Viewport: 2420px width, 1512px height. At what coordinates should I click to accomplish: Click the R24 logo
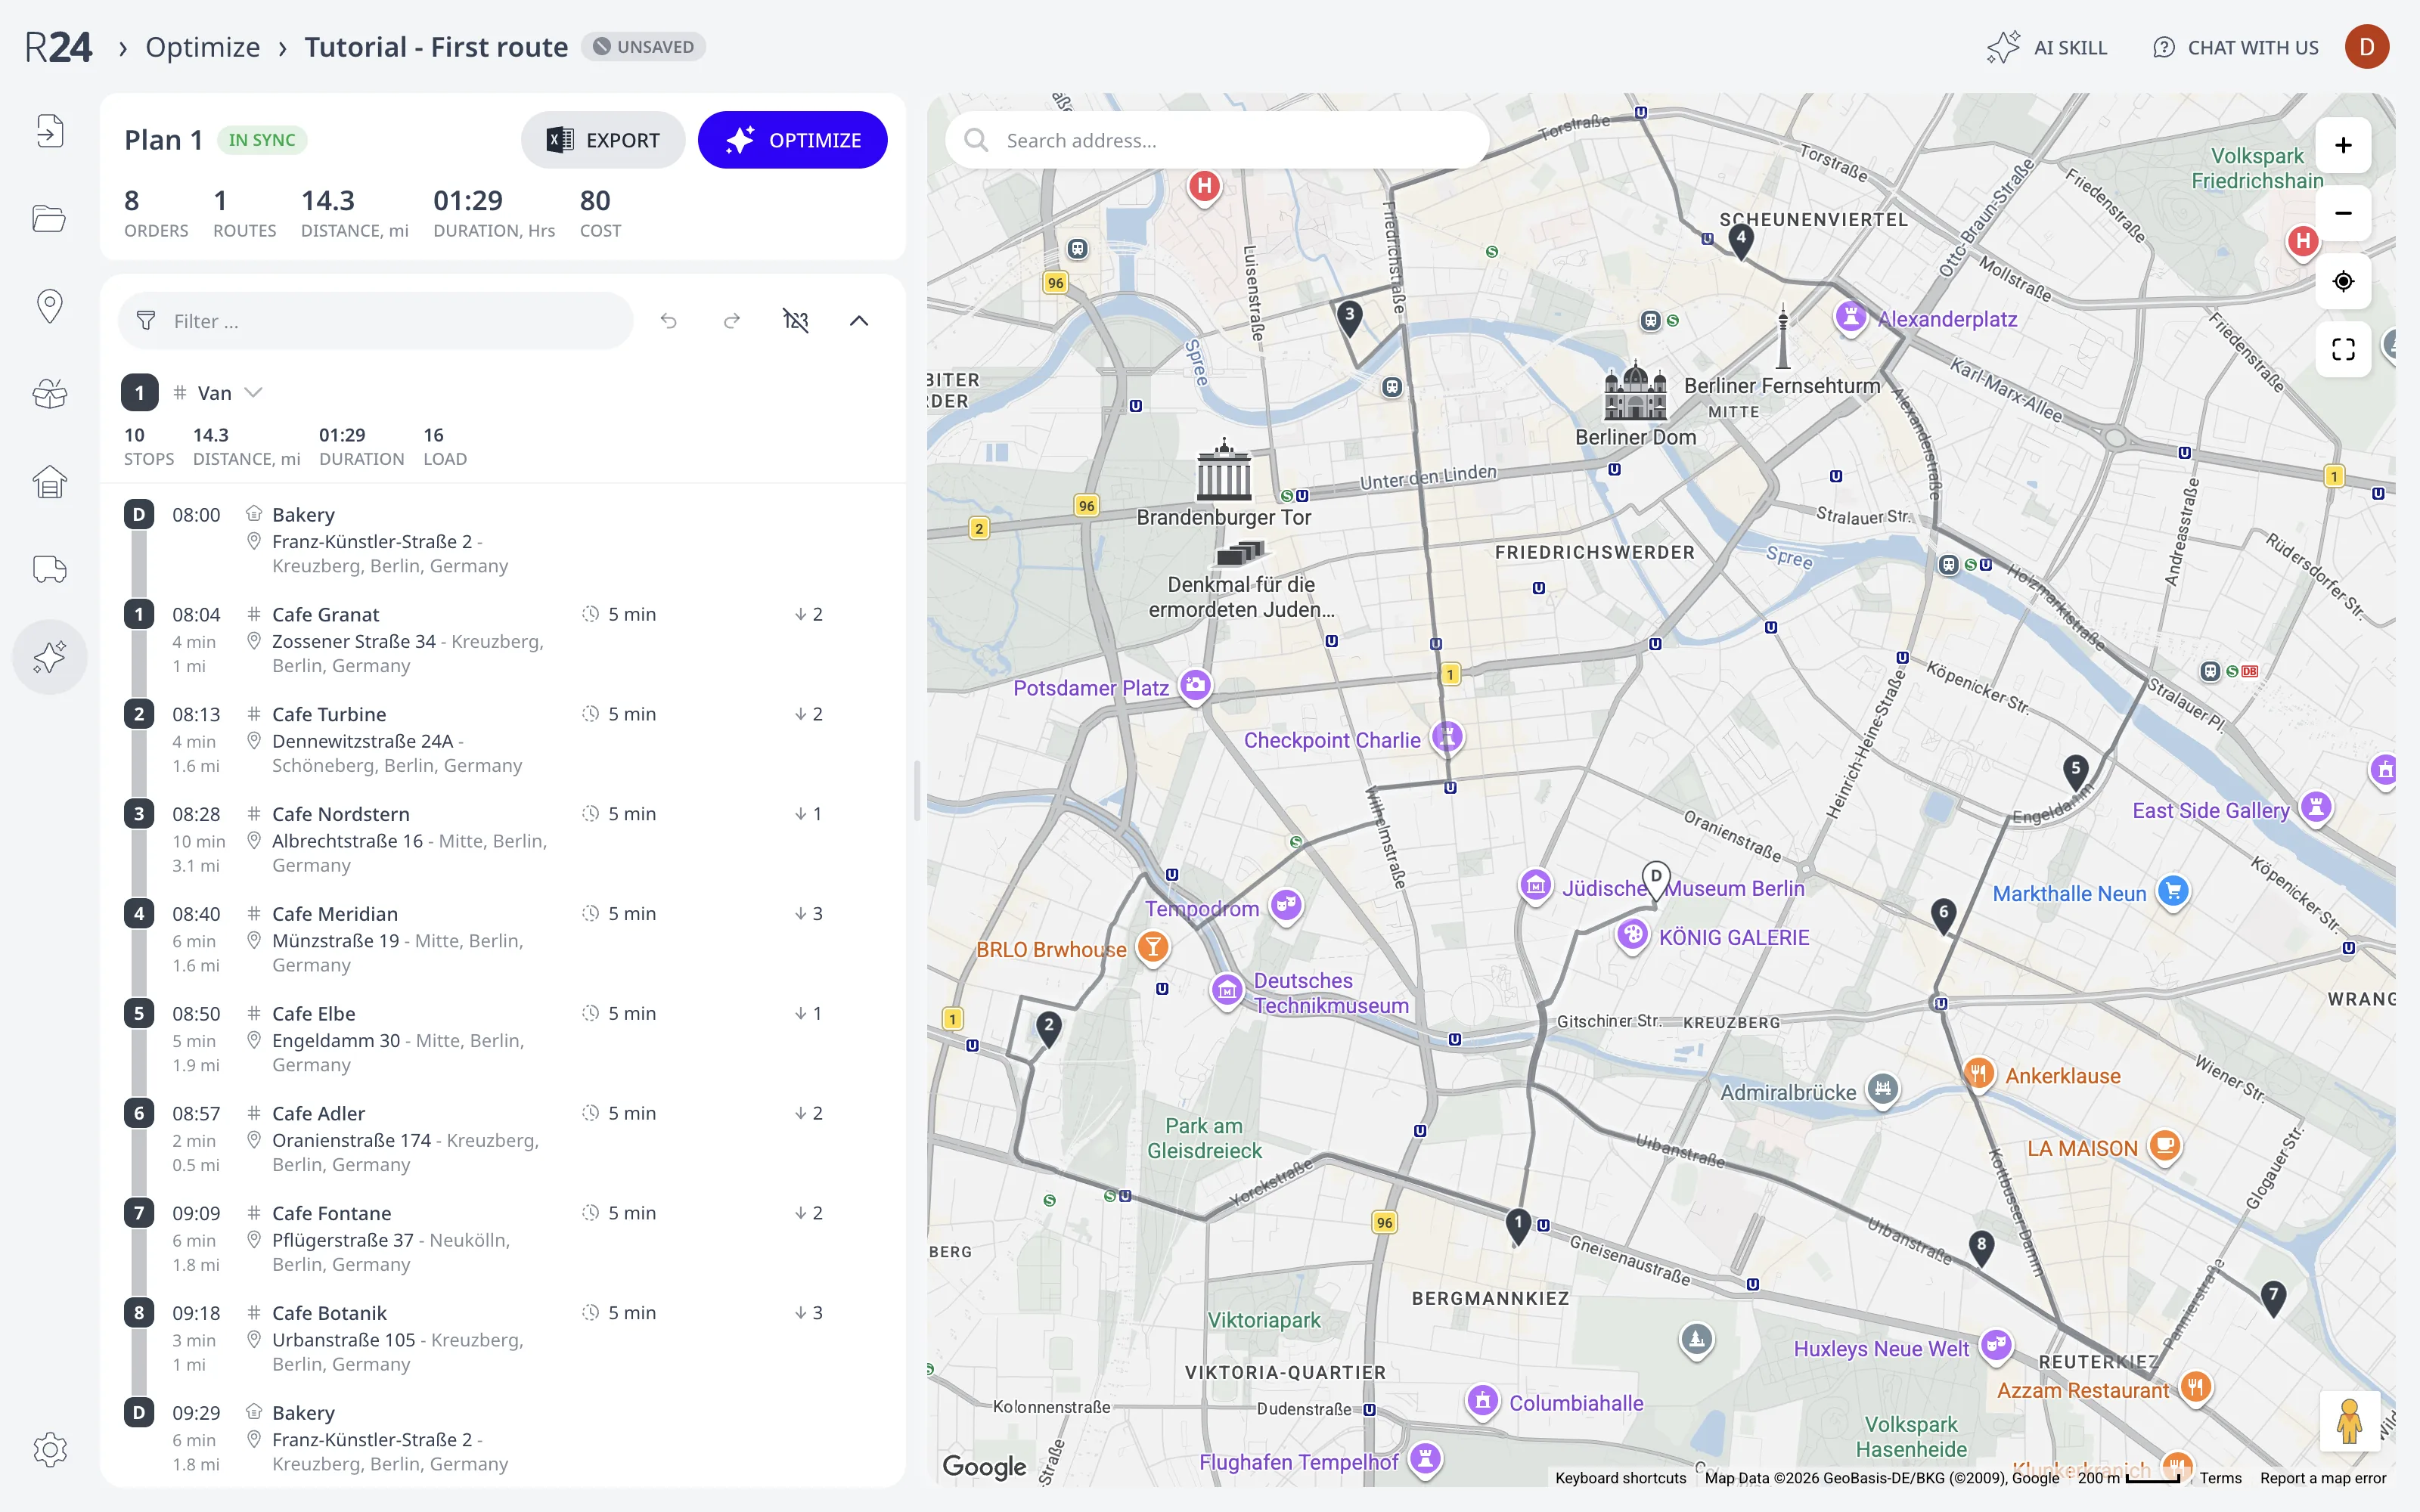tap(58, 47)
